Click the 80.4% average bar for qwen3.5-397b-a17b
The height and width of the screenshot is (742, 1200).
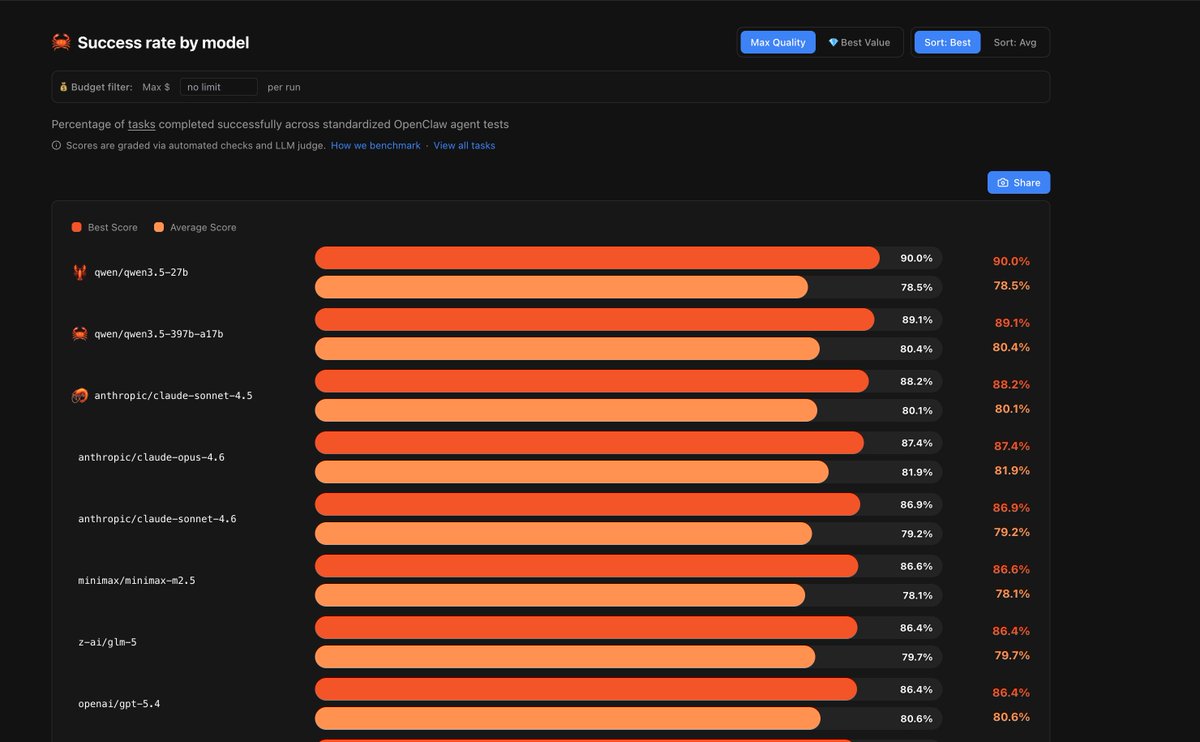tap(567, 349)
